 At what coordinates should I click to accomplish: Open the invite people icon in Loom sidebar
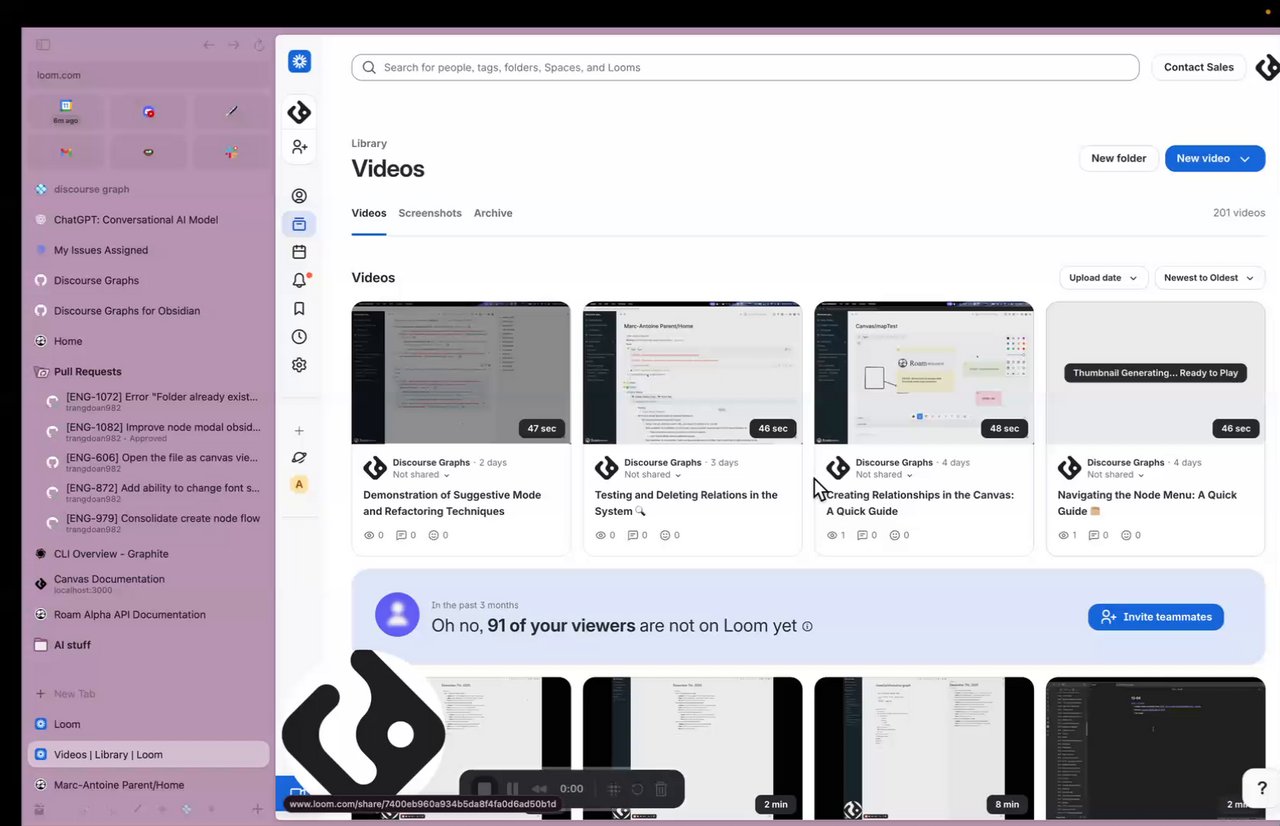299,147
